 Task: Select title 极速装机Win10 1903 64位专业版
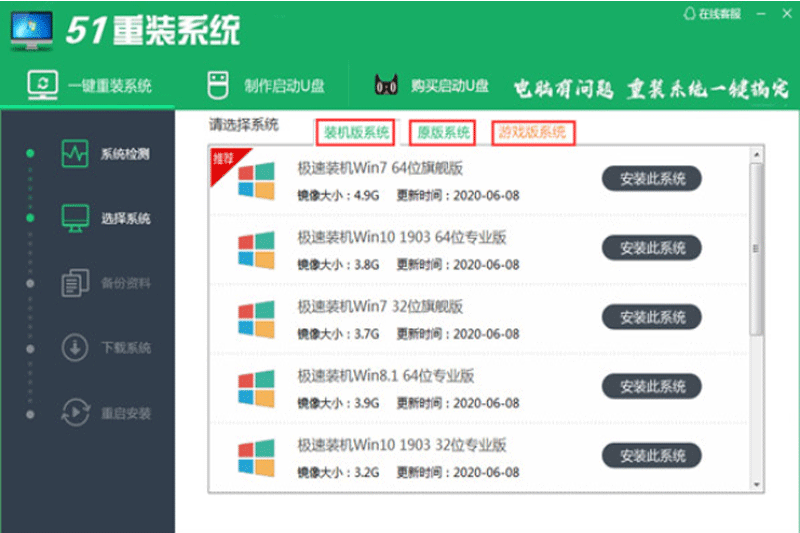click(402, 237)
